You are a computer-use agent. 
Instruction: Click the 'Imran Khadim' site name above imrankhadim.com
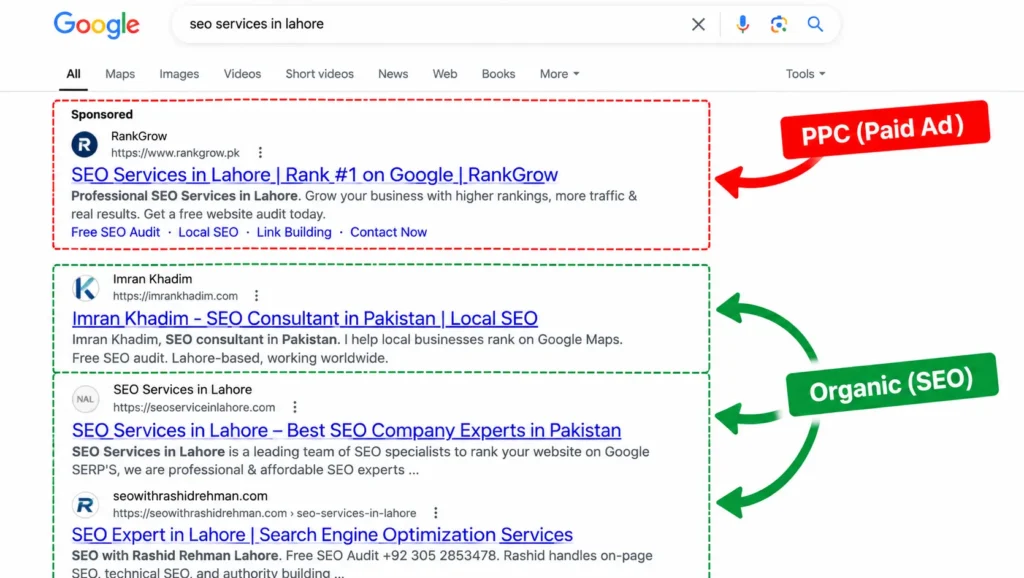tap(152, 279)
